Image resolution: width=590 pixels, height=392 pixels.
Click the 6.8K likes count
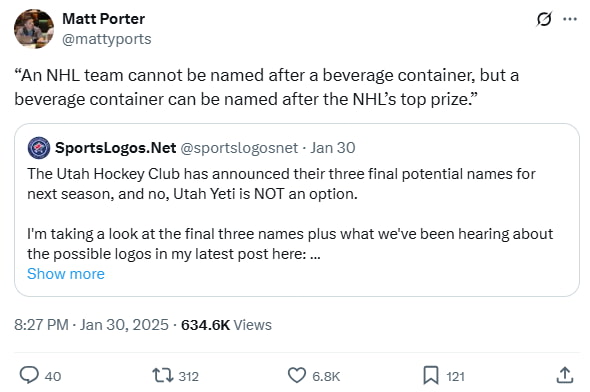pos(326,376)
